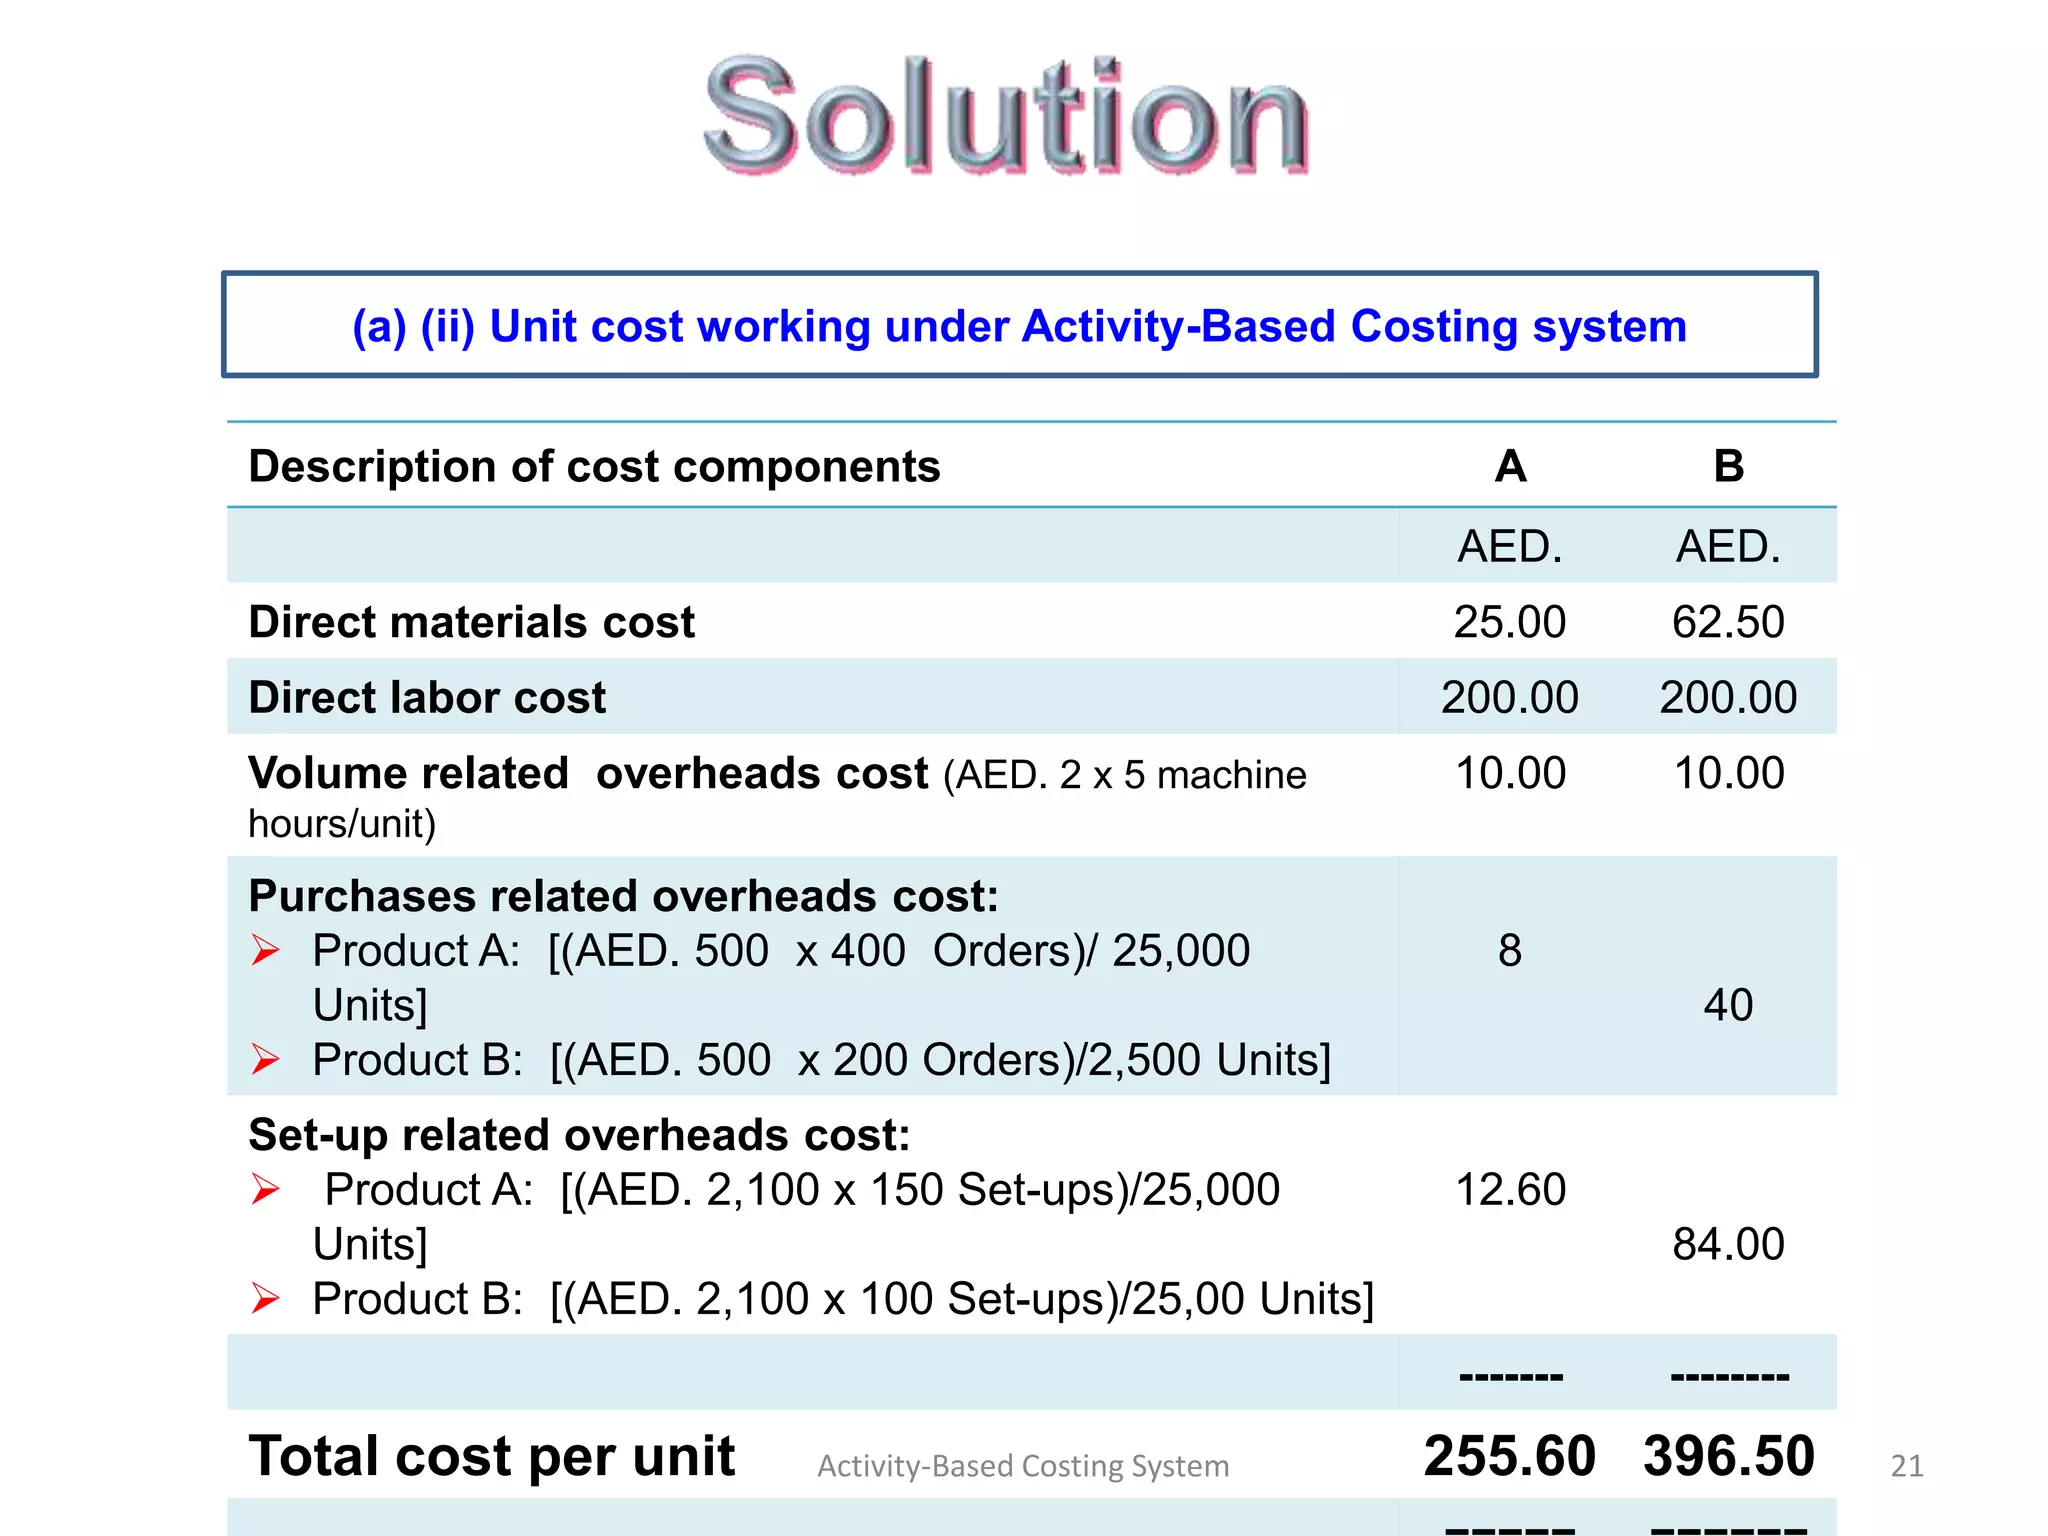Click set-up overhead value 12.60

1510,1190
